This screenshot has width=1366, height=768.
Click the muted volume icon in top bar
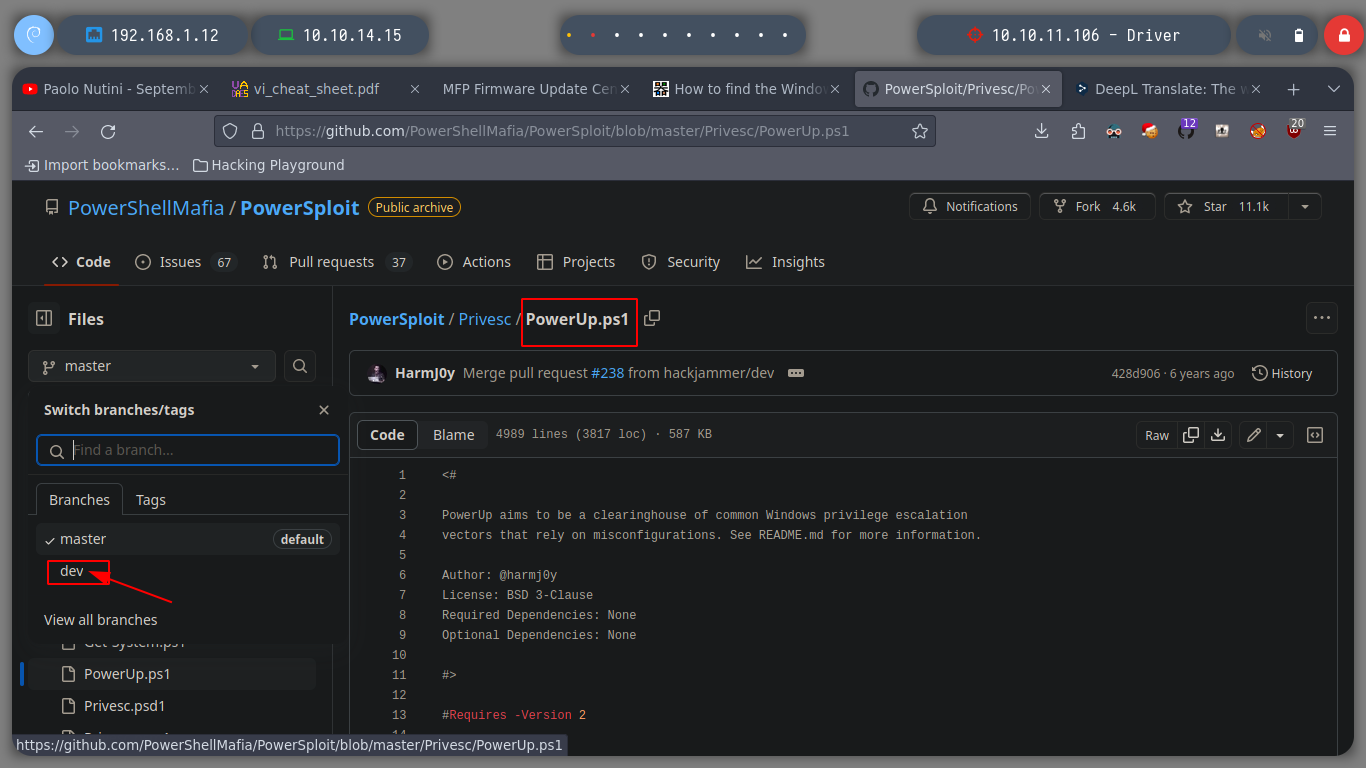pyautogui.click(x=1265, y=35)
